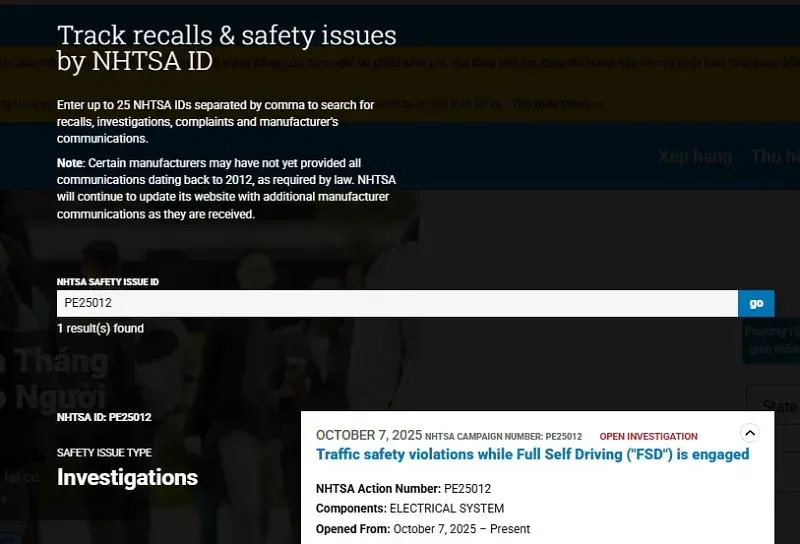This screenshot has width=800, height=544.
Task: Click the 1 result(s) found text
Action: click(x=100, y=328)
